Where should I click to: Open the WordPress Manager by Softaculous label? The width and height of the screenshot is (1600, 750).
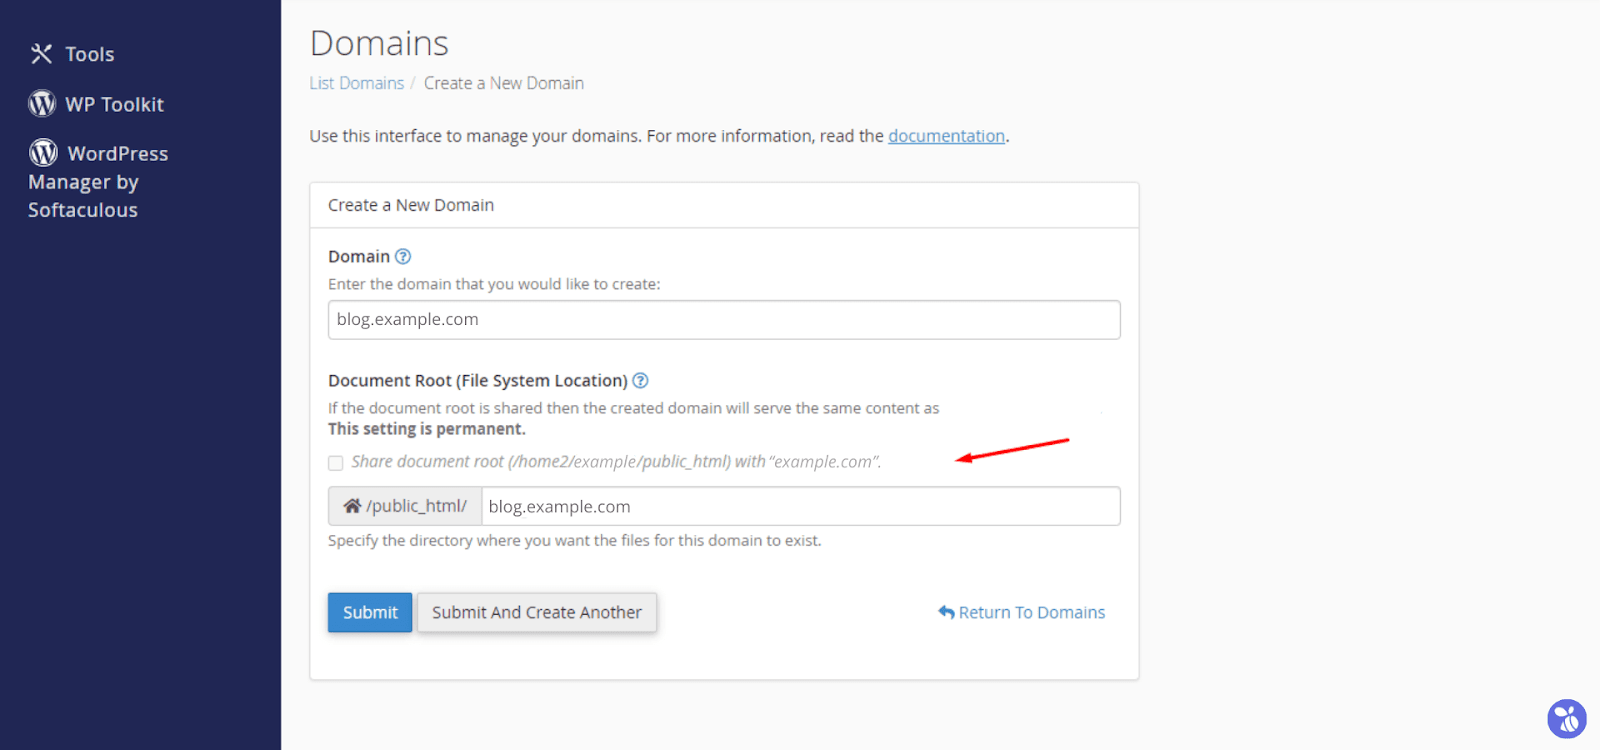tap(98, 182)
